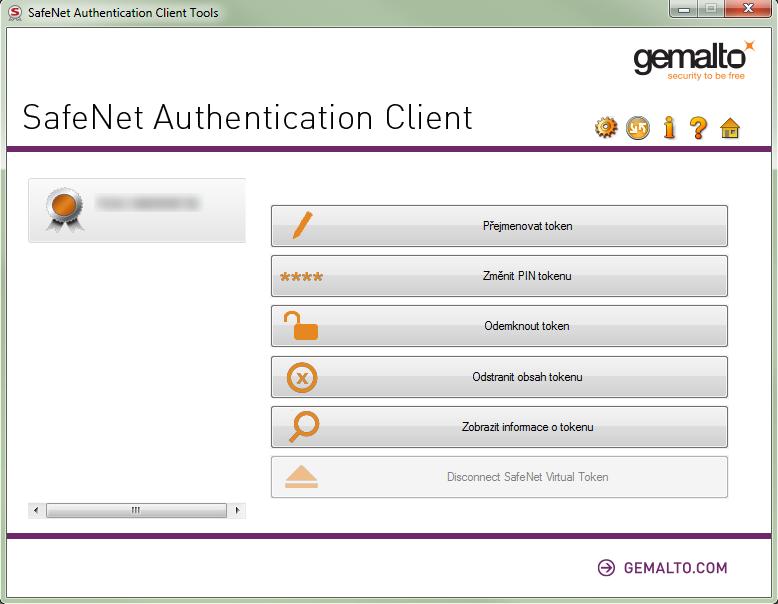Image resolution: width=778 pixels, height=604 pixels.
Task: Click the arrow circle beside GEMALTO.COM
Action: click(x=606, y=568)
